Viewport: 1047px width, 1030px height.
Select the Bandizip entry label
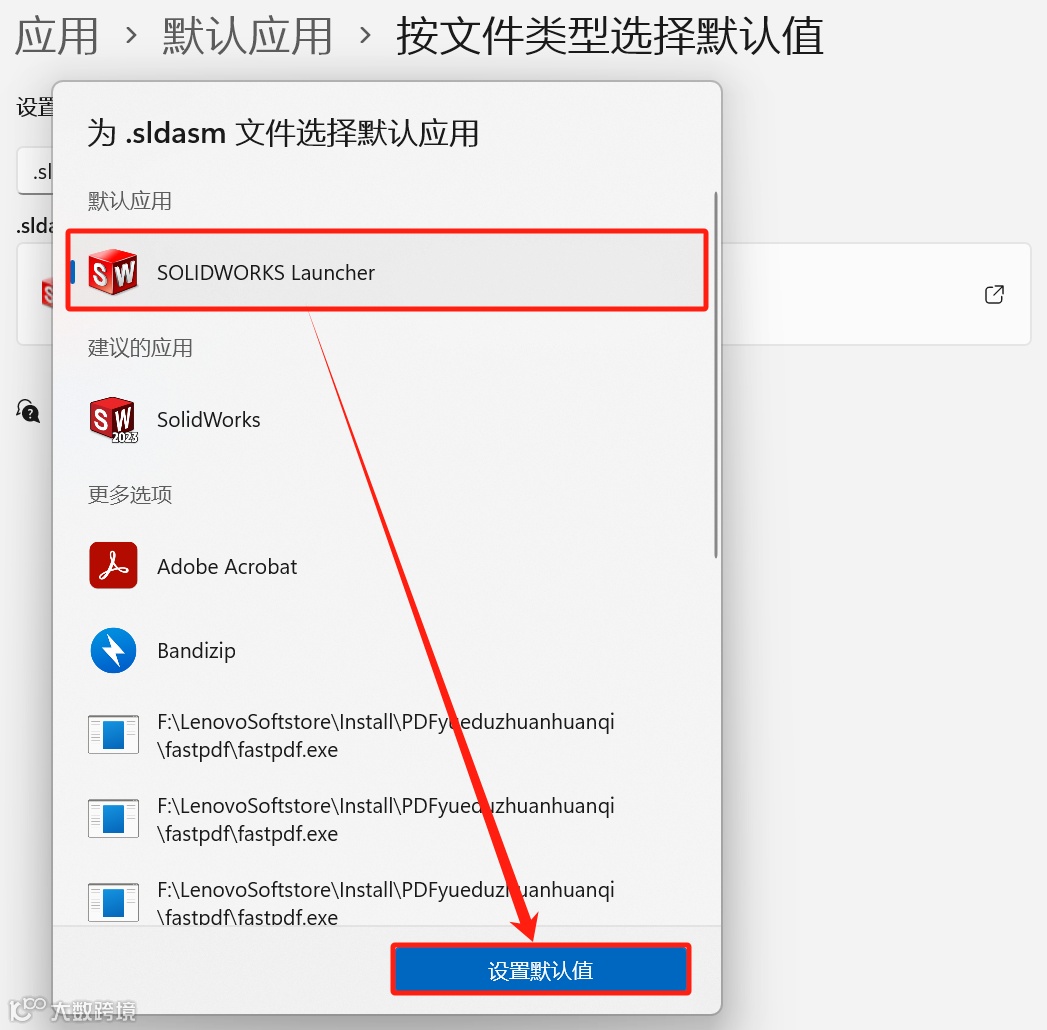click(x=196, y=650)
